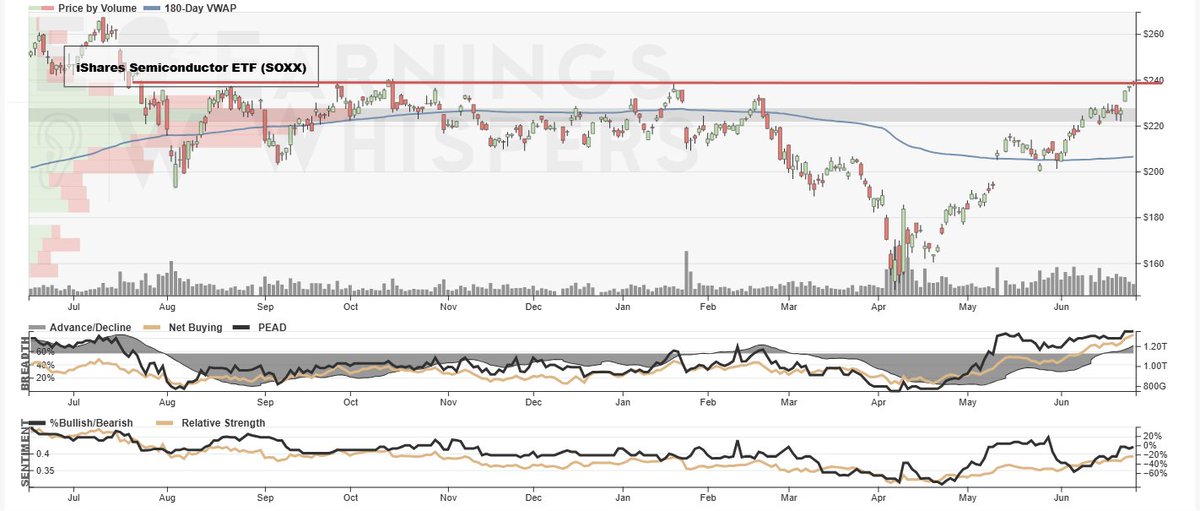Screen dimensions: 1200x511
Task: Click the -20% sentiment axis value
Action: [1153, 455]
